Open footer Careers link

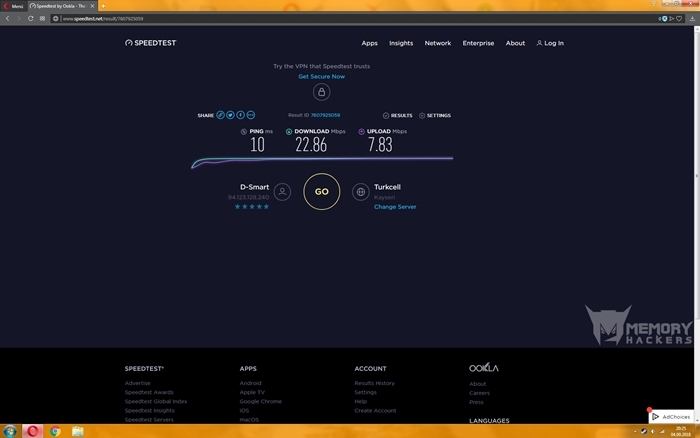(479, 393)
